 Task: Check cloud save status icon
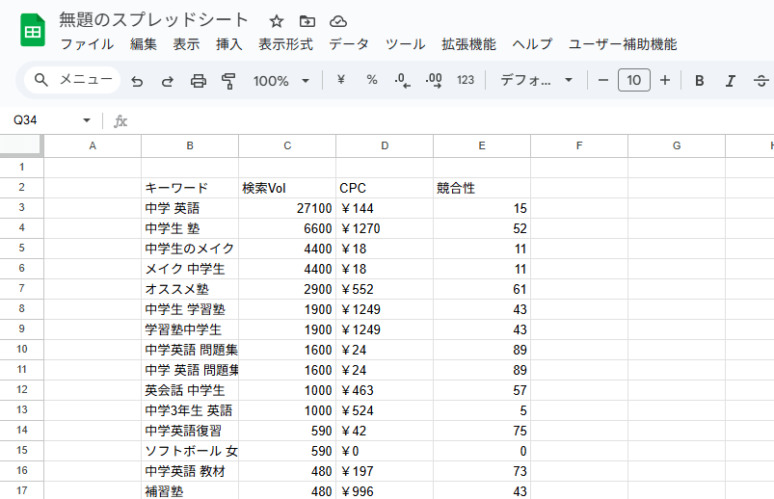pyautogui.click(x=338, y=21)
